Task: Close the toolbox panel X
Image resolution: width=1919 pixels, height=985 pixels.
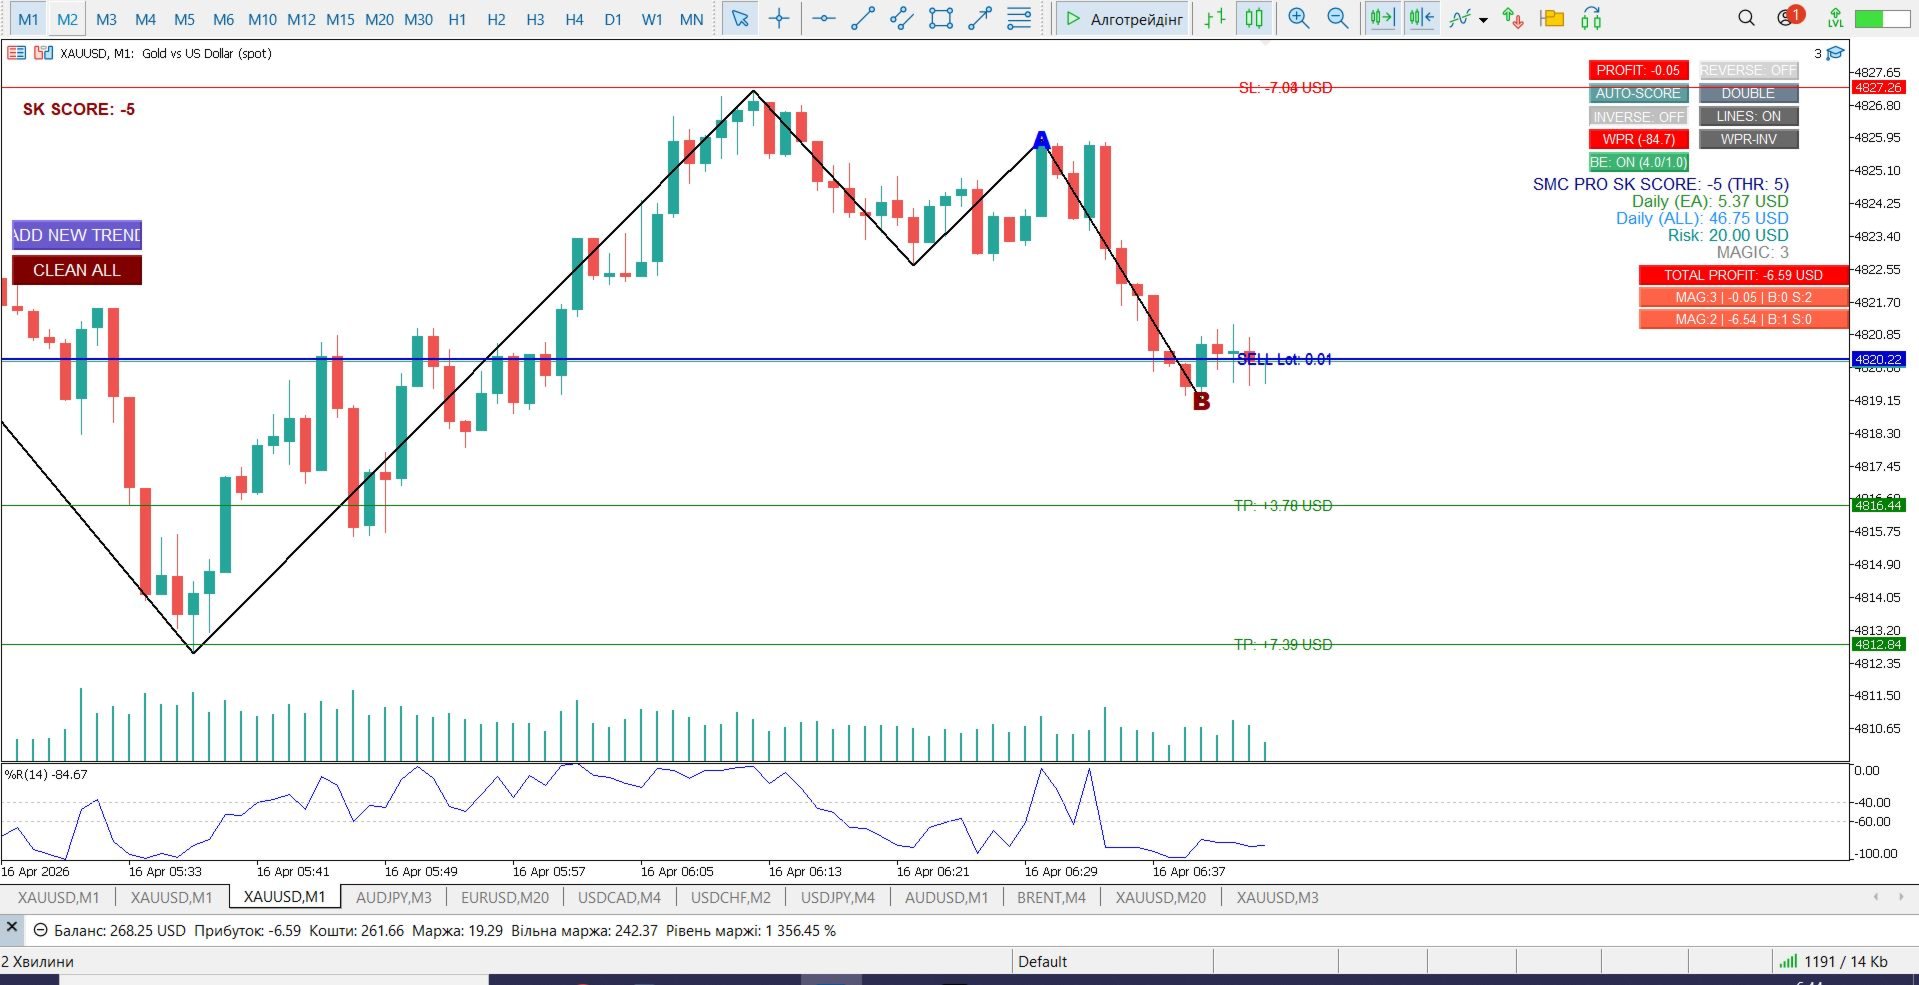Action: (x=12, y=927)
